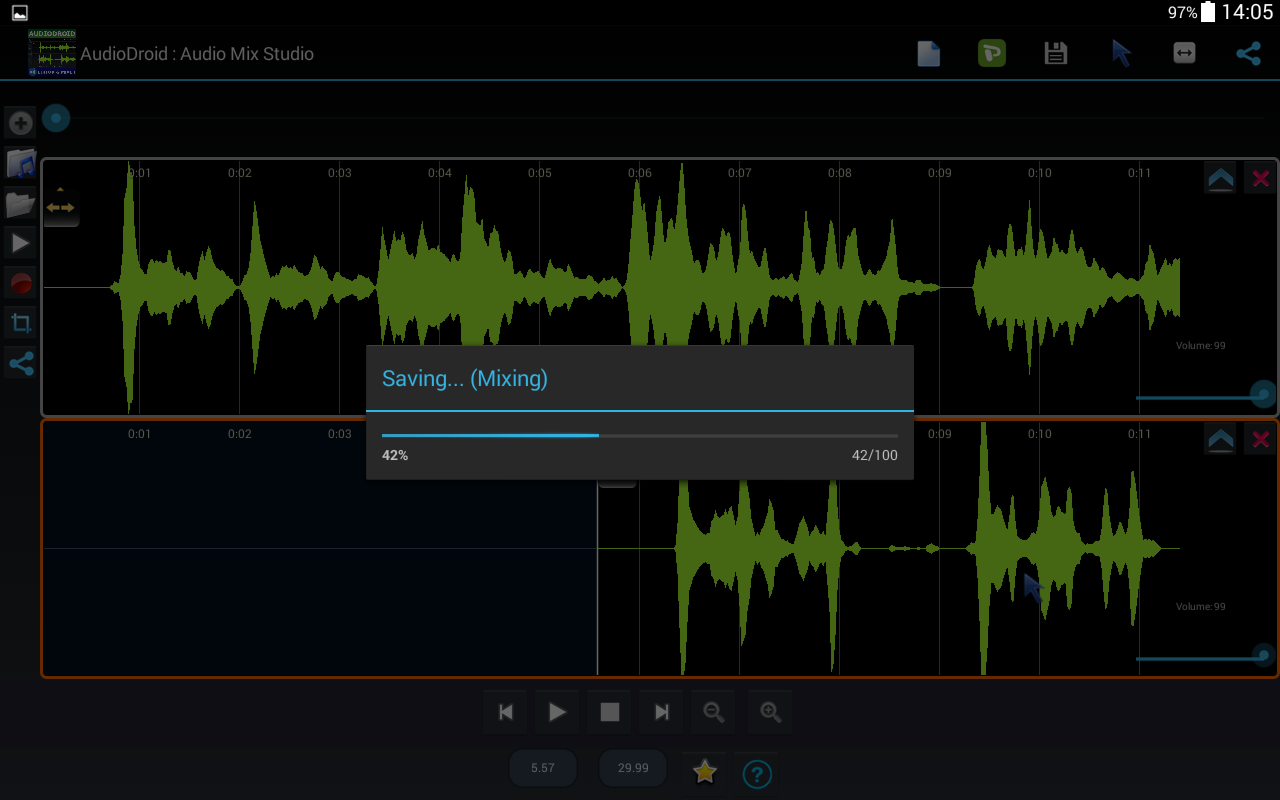Tap the 0:06 marker on upper track

(x=640, y=173)
